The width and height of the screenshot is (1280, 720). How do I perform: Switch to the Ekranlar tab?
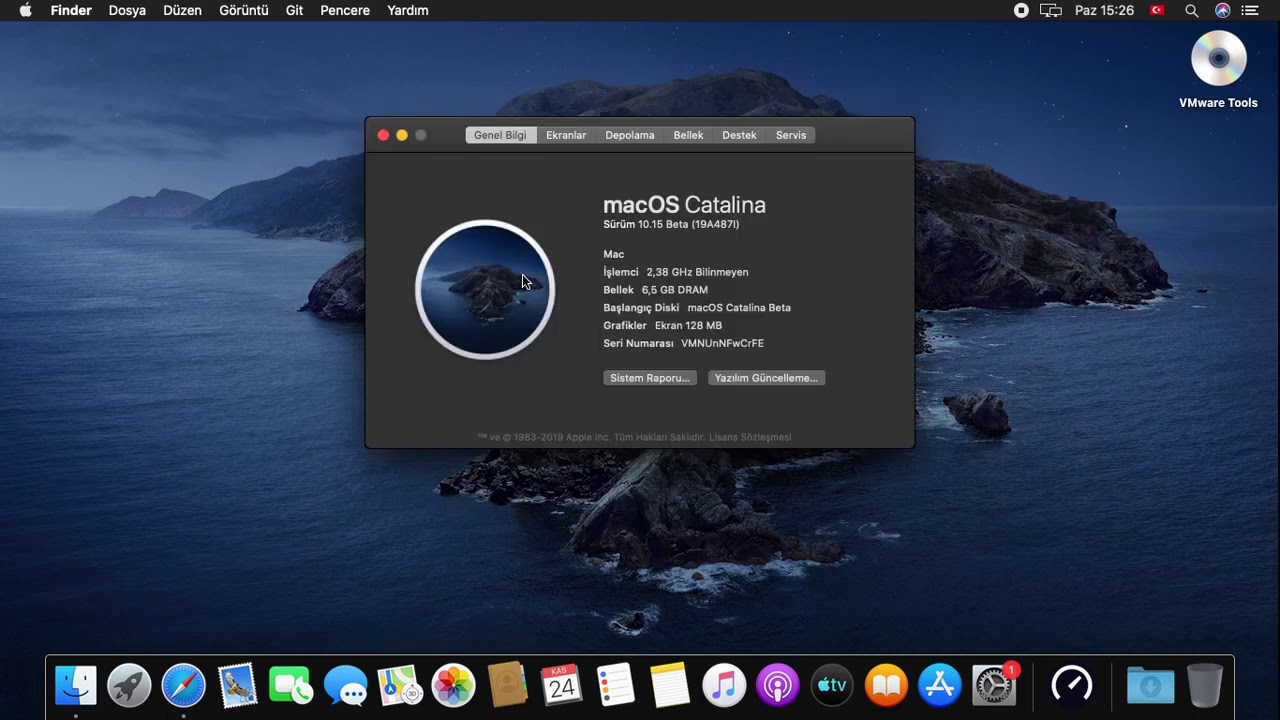click(x=566, y=135)
